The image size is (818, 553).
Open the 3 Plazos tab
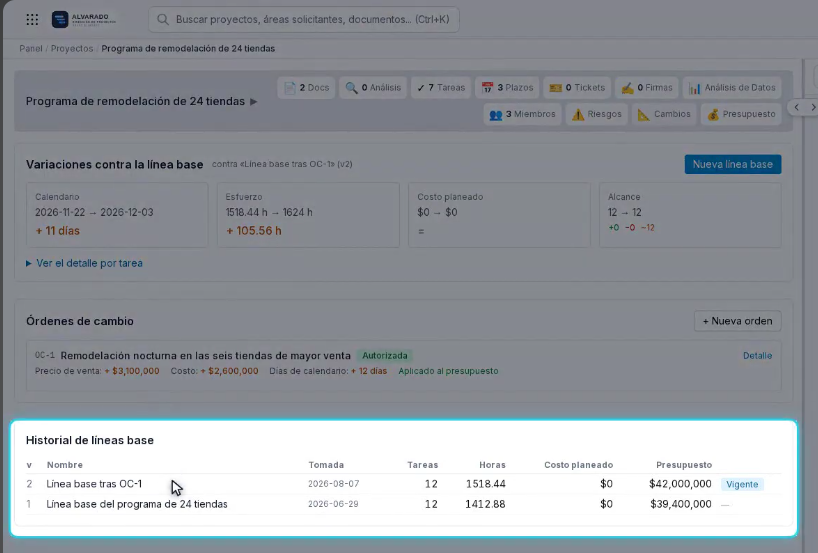pyautogui.click(x=507, y=88)
